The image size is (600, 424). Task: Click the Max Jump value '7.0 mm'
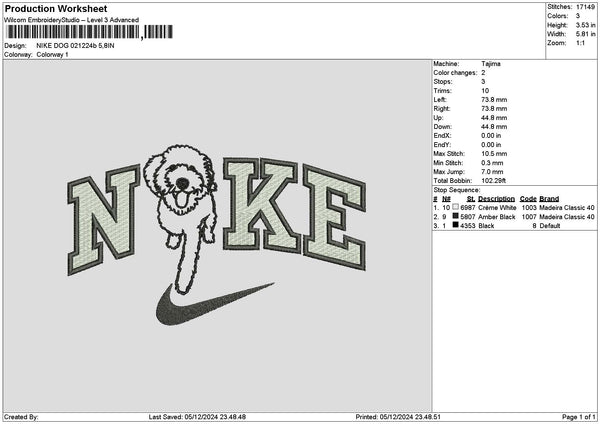(x=492, y=172)
